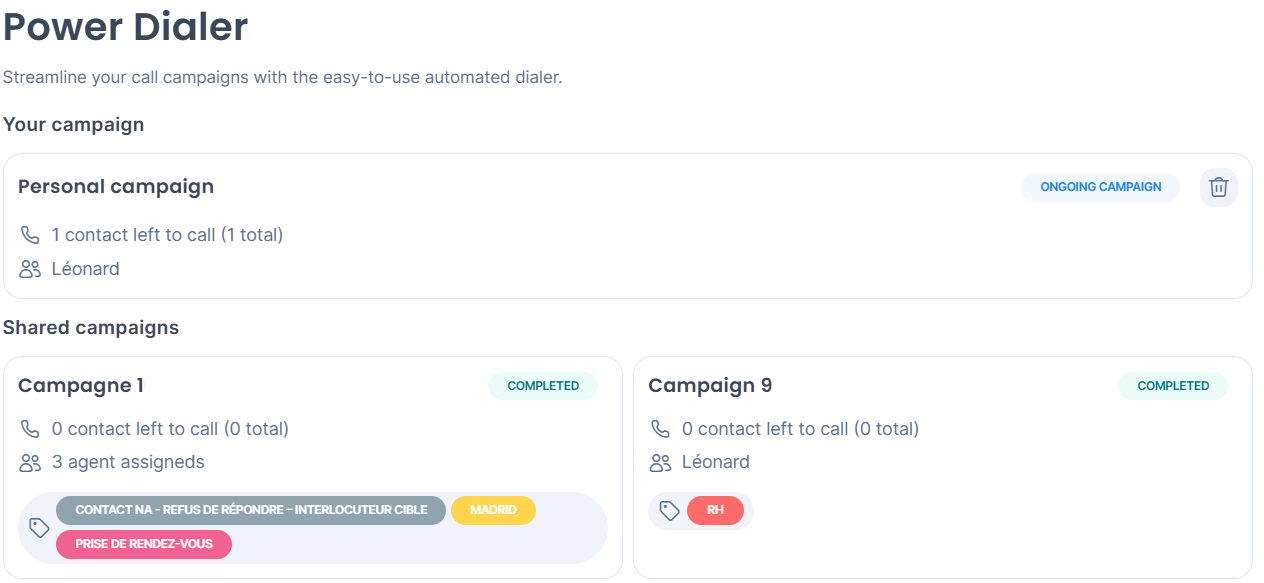Click phone icon in Campaign 9 card

click(x=660, y=429)
